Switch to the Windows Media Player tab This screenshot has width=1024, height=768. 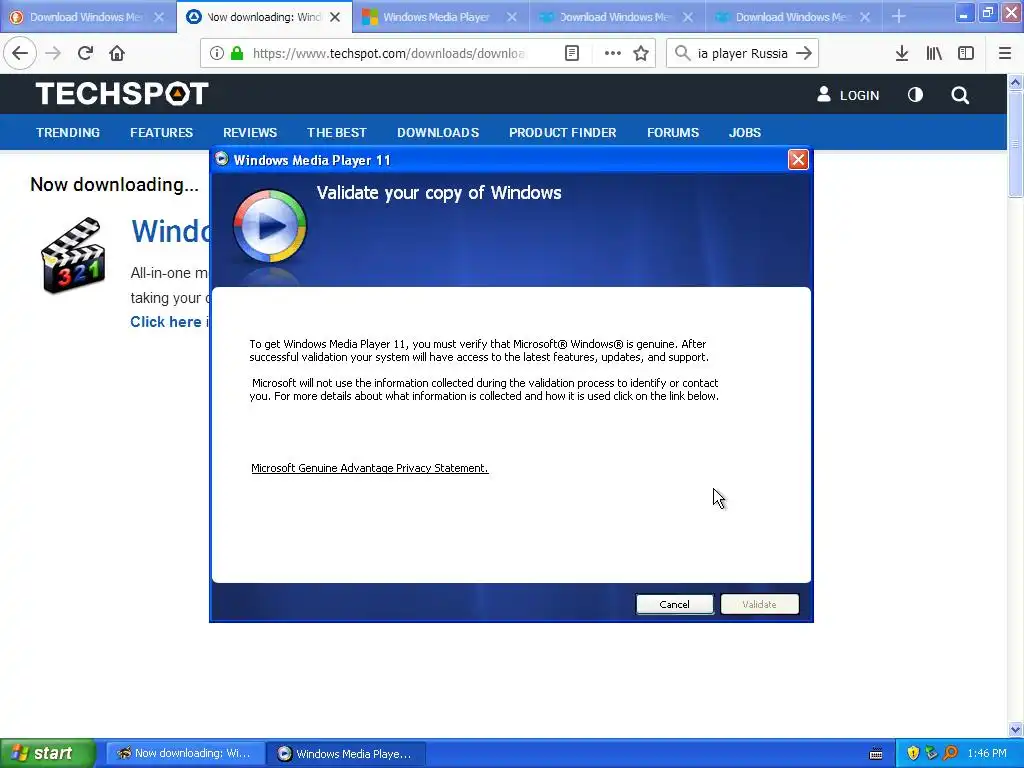(x=441, y=17)
